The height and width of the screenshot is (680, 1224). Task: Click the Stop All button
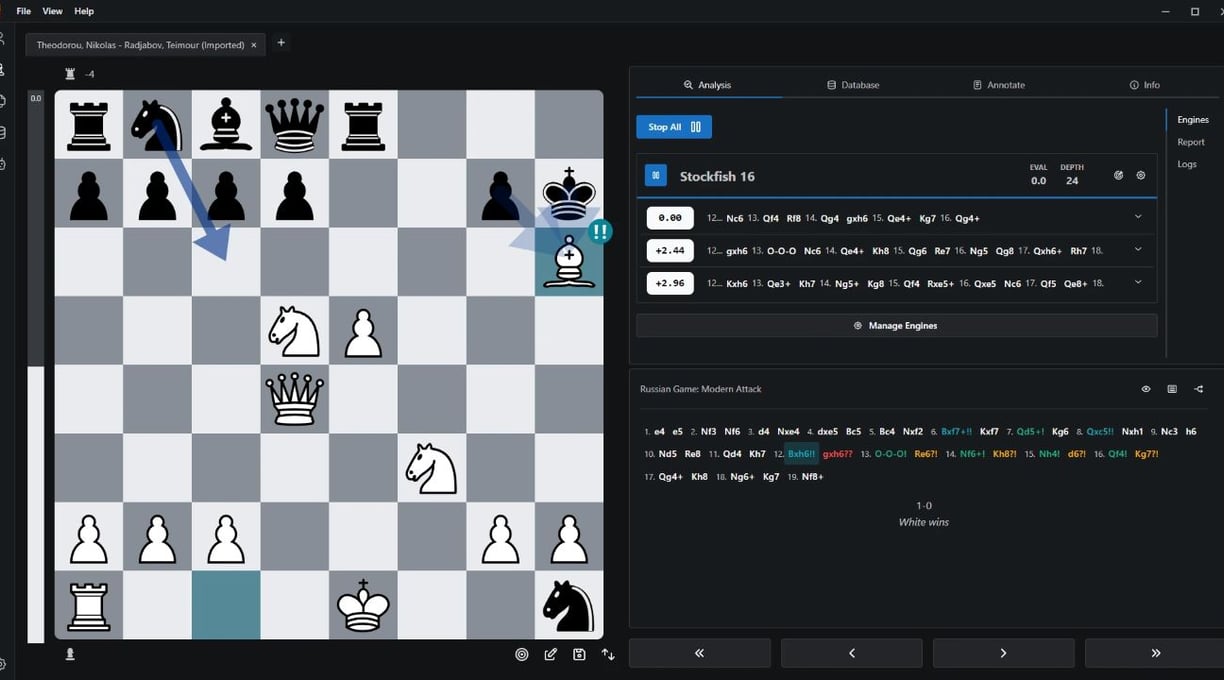point(674,127)
